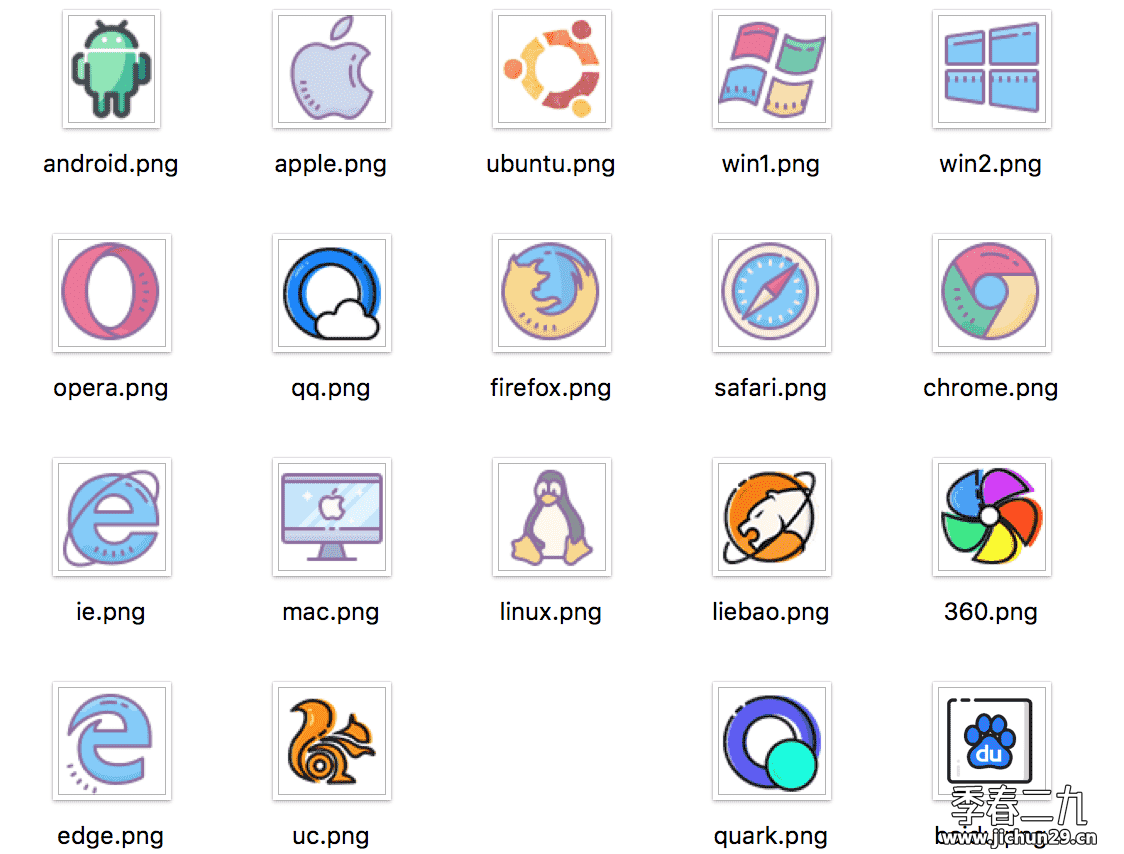Select the Apple logo icon
Image resolution: width=1124 pixels, height=854 pixels.
331,69
